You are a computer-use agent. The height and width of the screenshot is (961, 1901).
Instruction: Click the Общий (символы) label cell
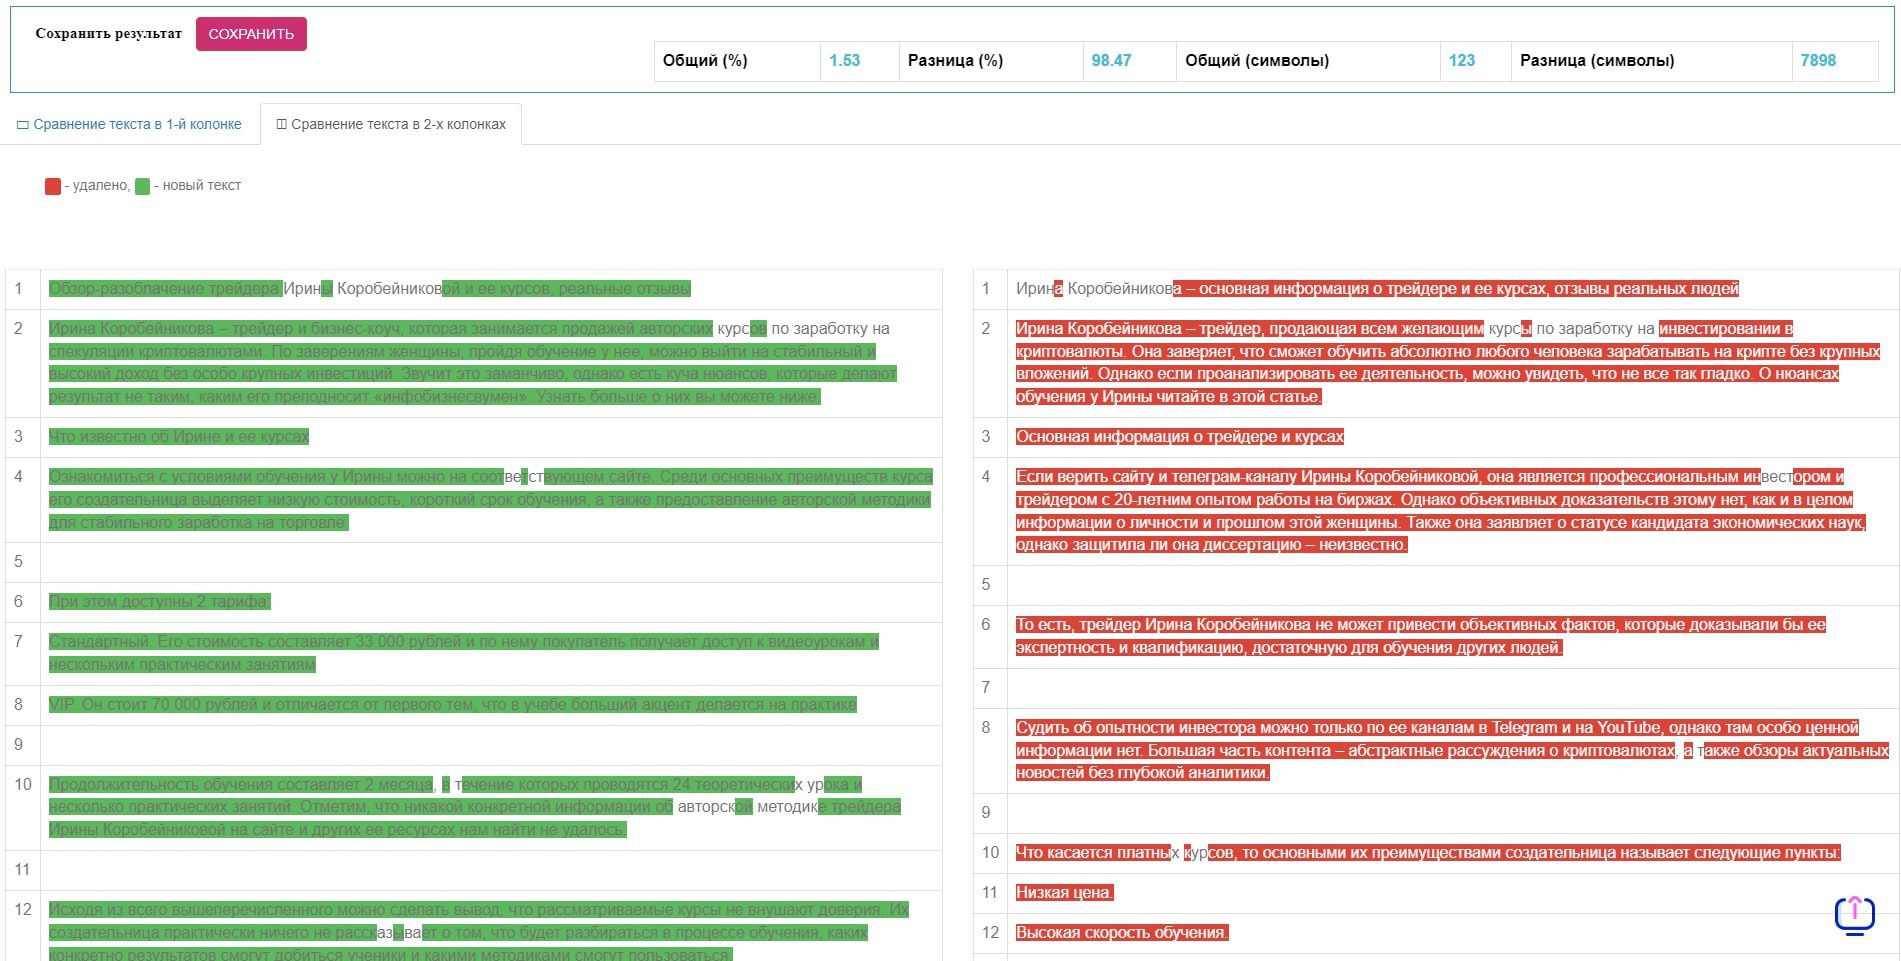point(1308,61)
